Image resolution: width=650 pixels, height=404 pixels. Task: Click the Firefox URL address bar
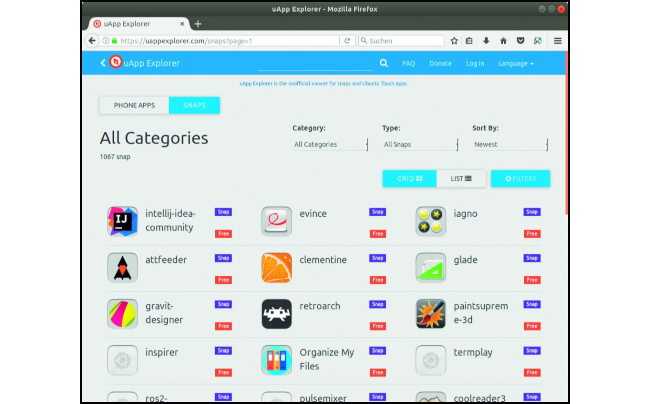click(x=228, y=41)
